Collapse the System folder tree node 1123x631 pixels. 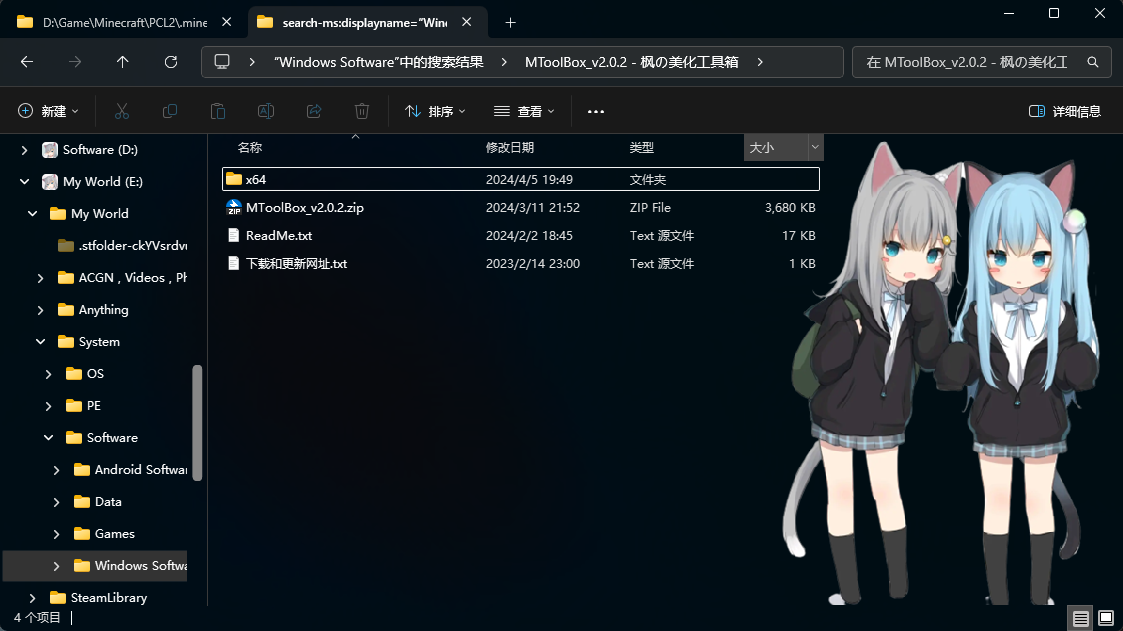tap(41, 342)
